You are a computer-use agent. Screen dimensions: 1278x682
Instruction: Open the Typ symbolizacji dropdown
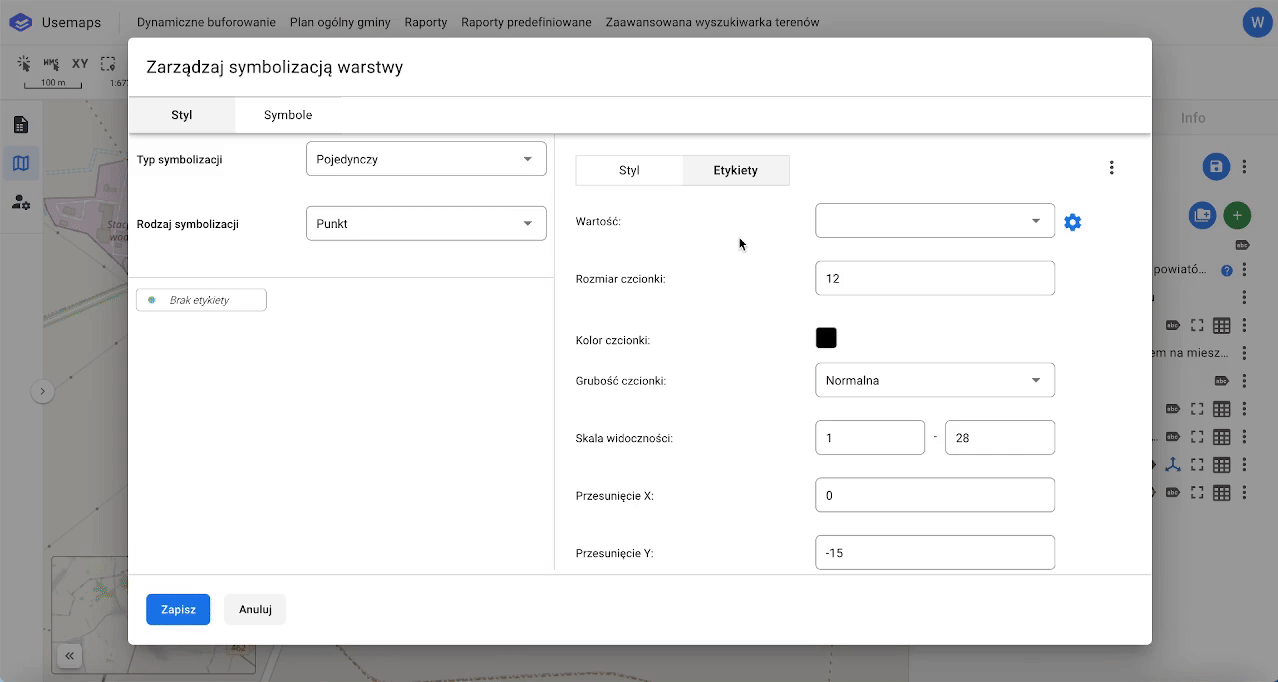tap(426, 159)
